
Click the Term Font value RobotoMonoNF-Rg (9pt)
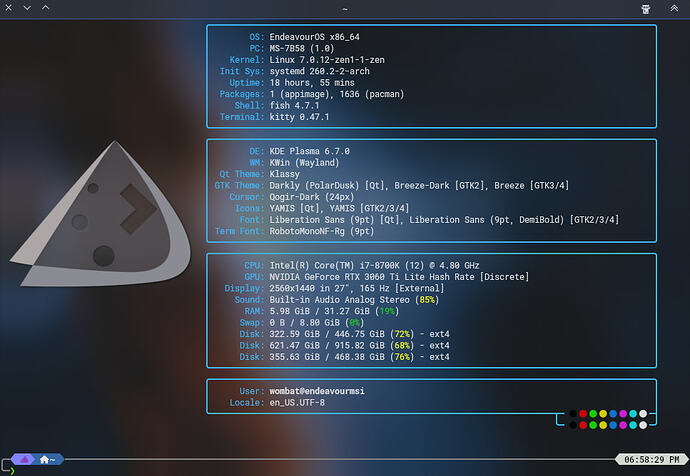coord(322,231)
